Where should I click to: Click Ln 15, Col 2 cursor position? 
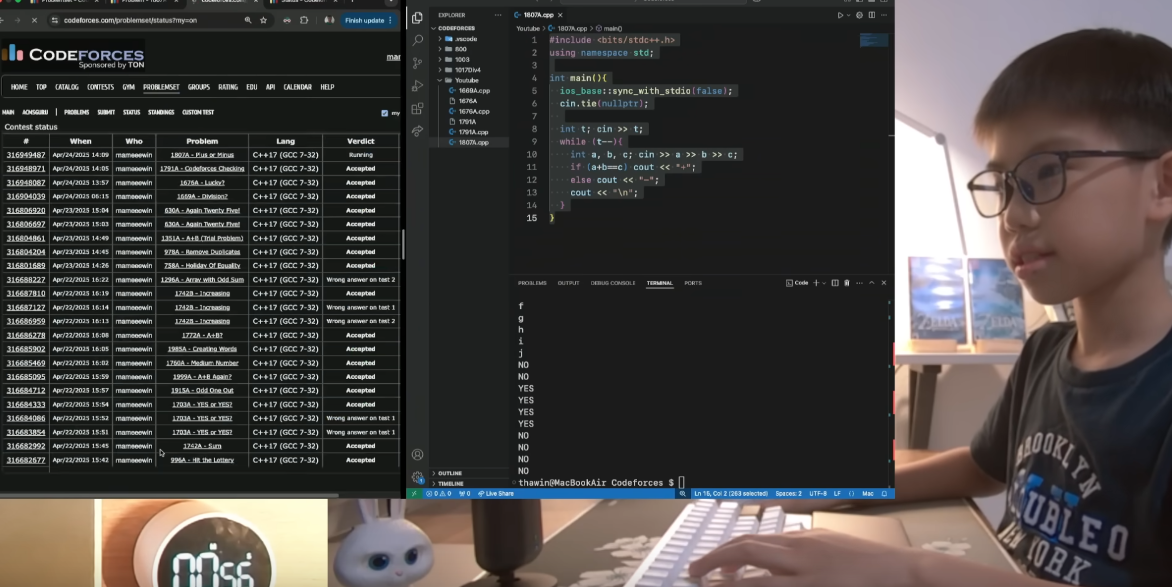730,494
